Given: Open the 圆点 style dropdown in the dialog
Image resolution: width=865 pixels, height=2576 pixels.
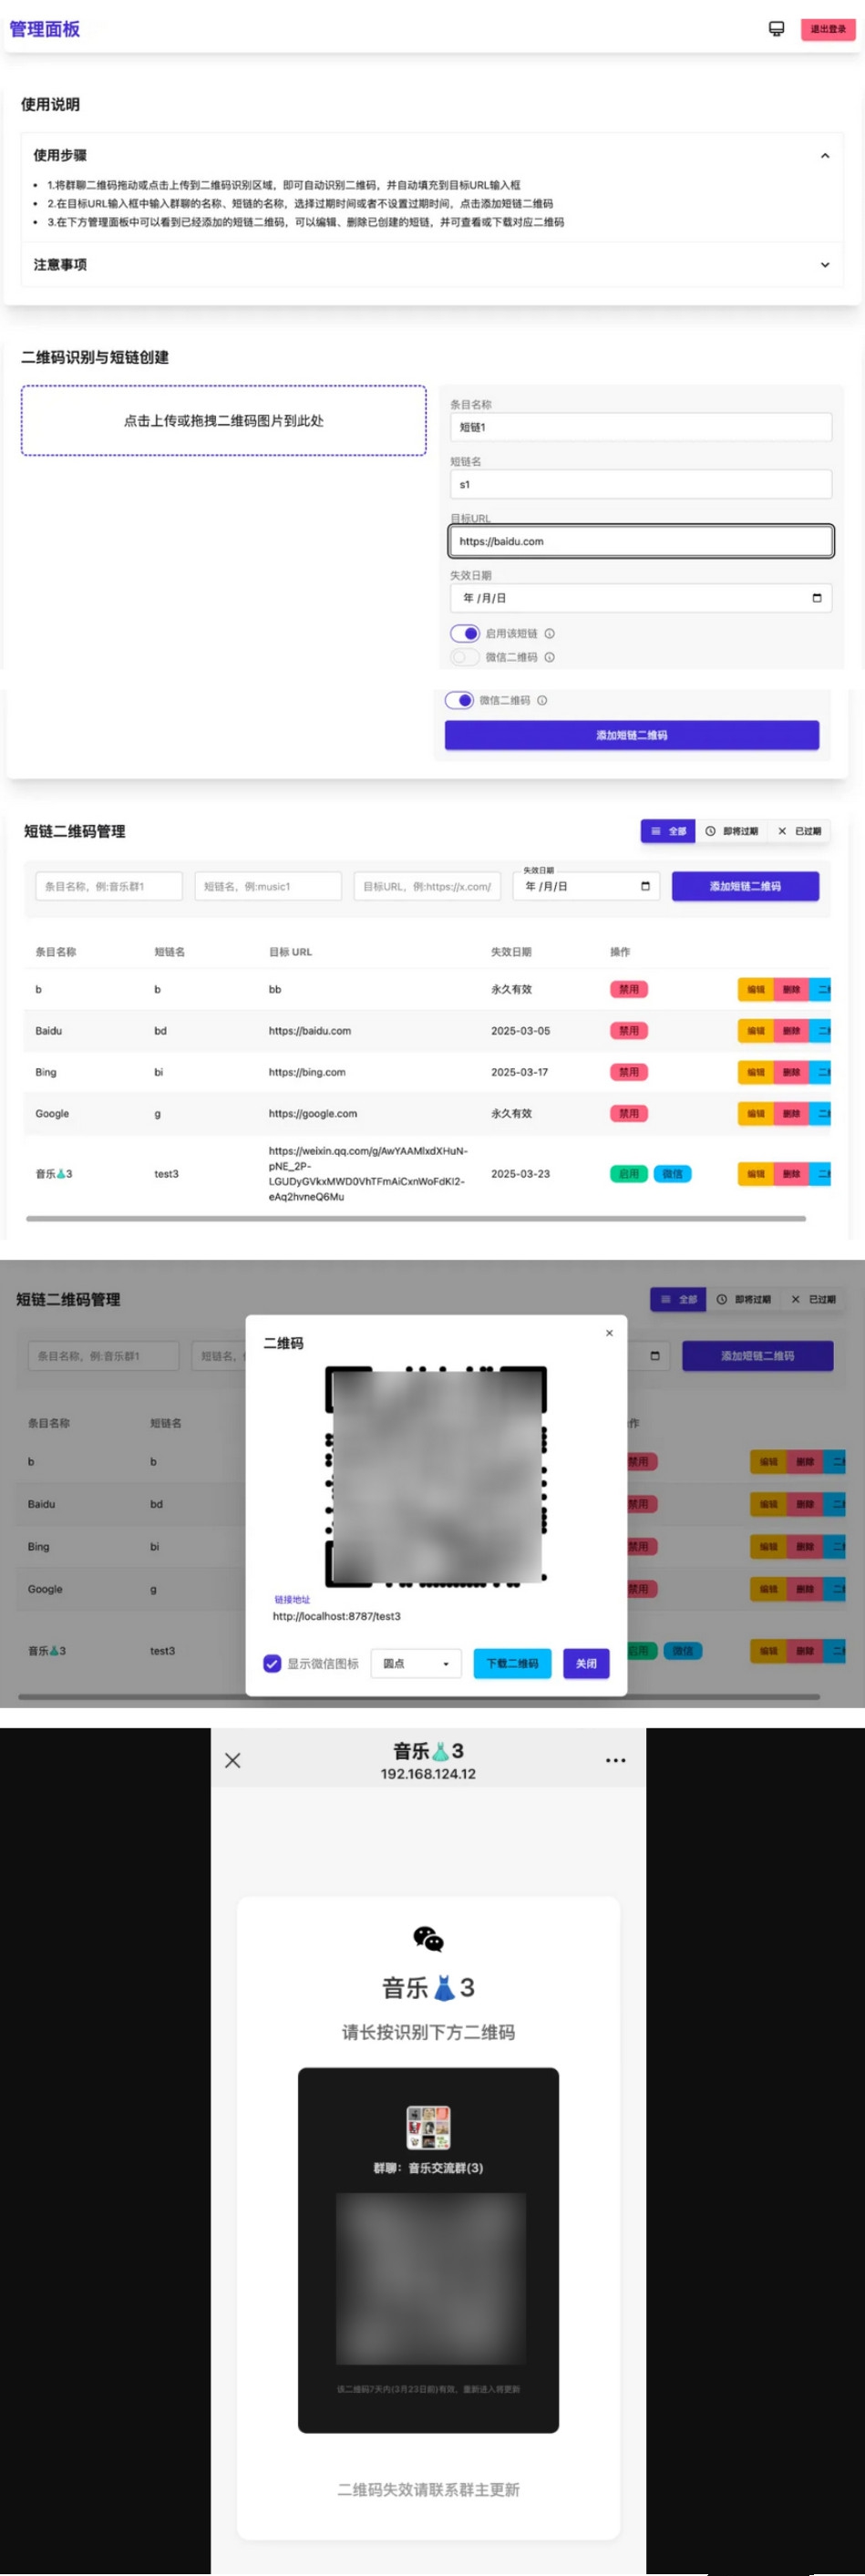Looking at the screenshot, I should click(x=416, y=1663).
